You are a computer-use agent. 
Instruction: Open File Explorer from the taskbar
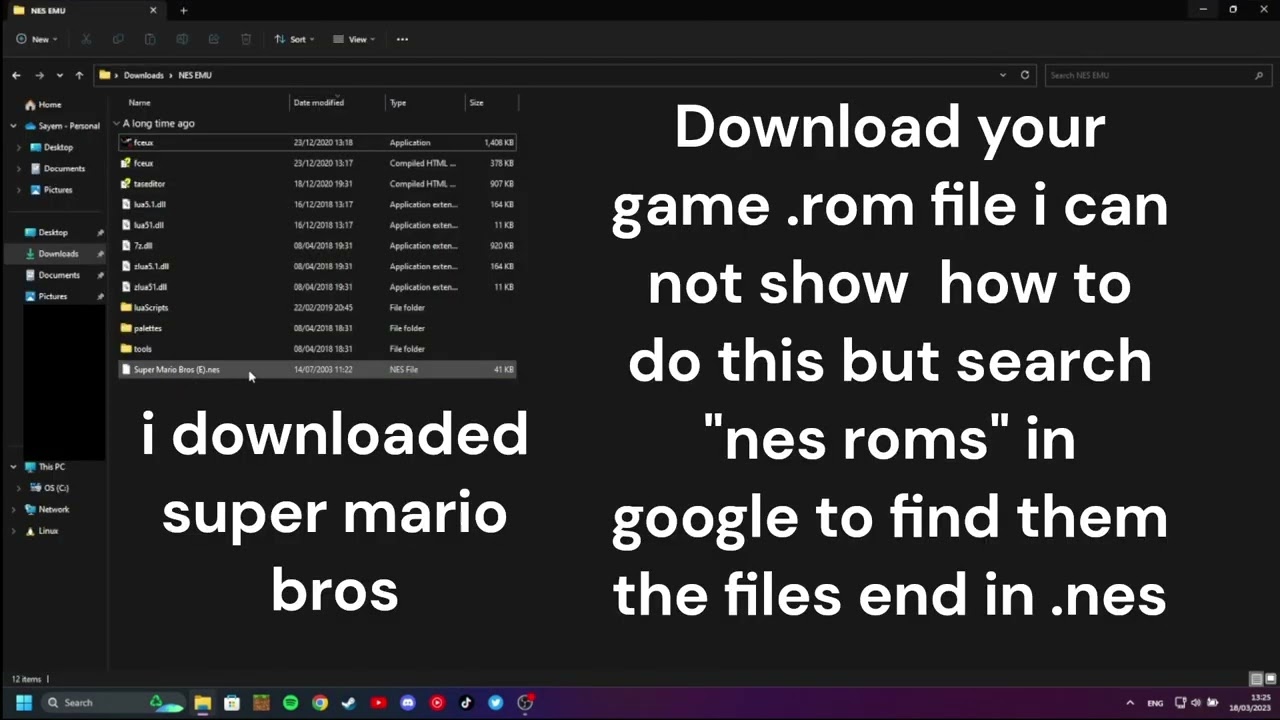coord(202,702)
